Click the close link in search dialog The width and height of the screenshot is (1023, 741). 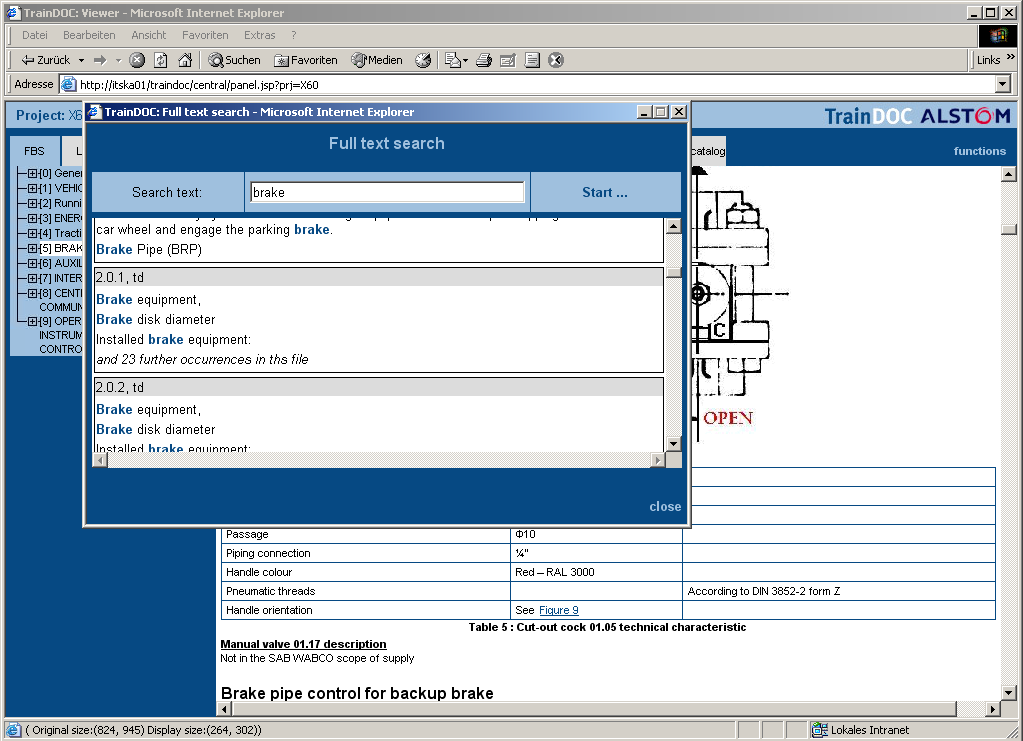(665, 506)
